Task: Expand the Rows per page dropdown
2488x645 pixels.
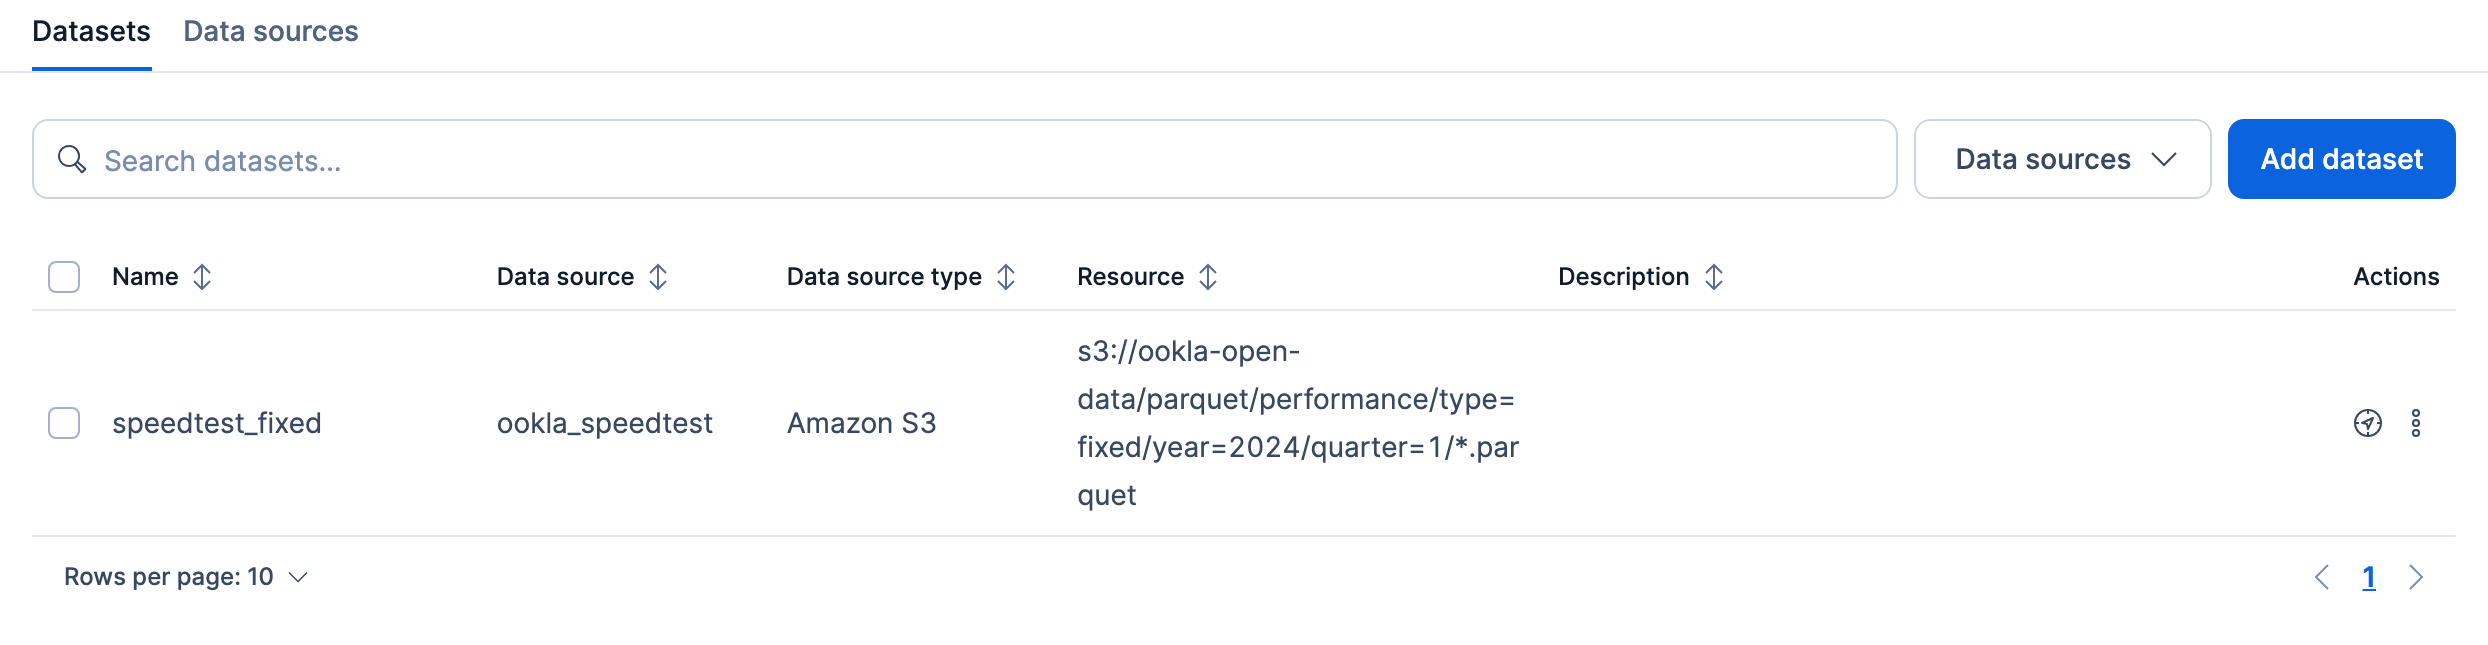Action: tap(186, 577)
